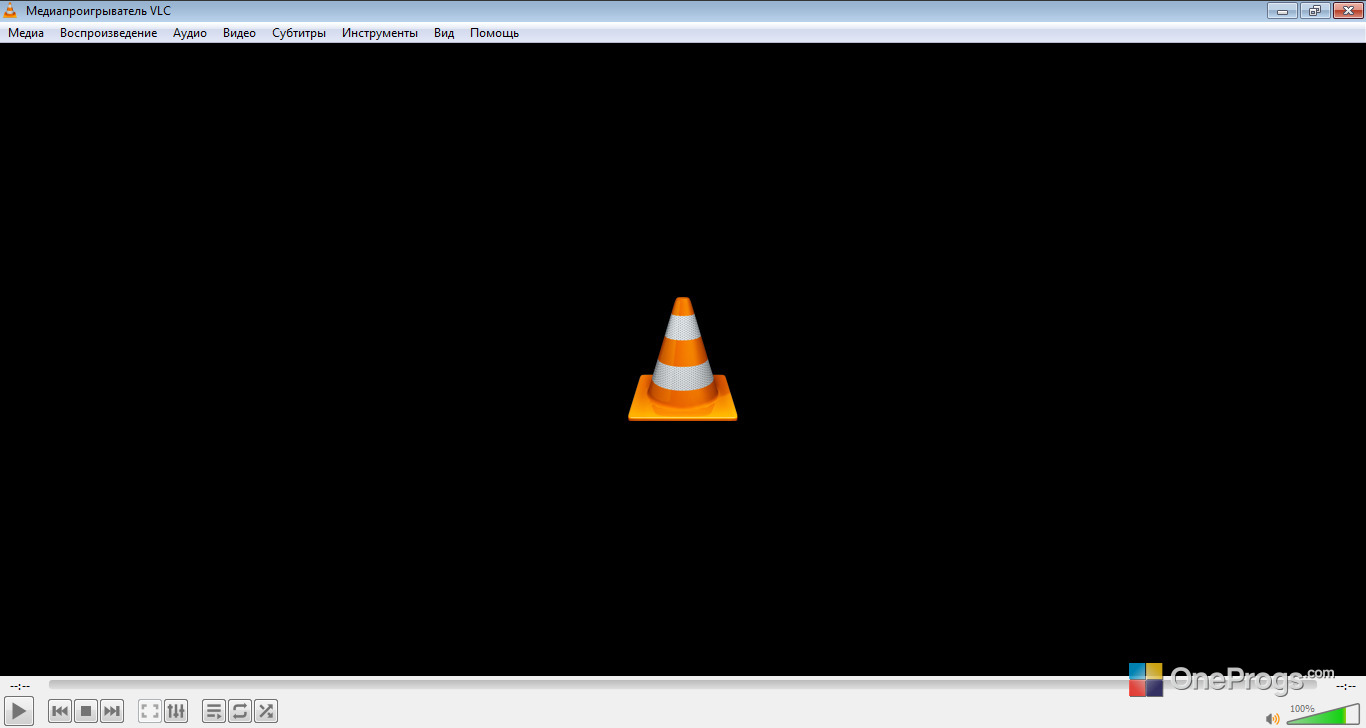The width and height of the screenshot is (1366, 728).
Task: Stop playback with the Stop button
Action: click(x=86, y=711)
